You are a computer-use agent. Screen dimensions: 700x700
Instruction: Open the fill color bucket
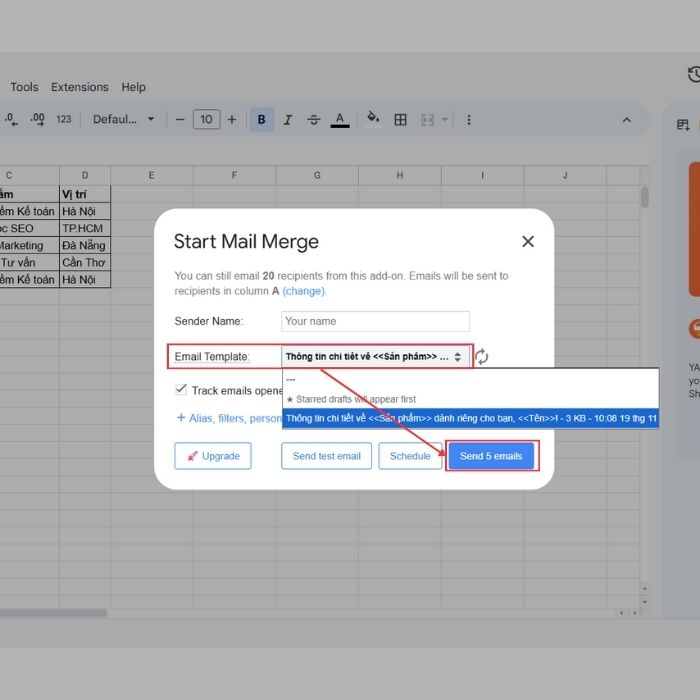pos(373,119)
